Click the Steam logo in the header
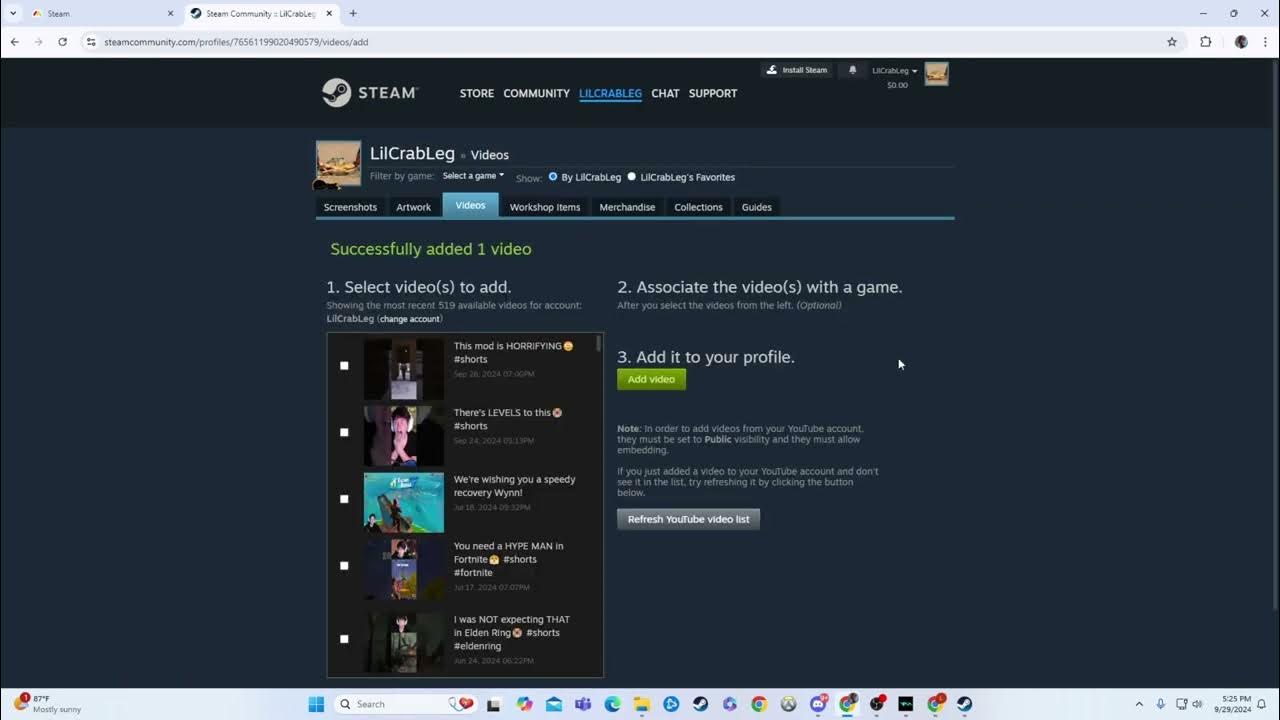The width and height of the screenshot is (1280, 720). coord(369,93)
